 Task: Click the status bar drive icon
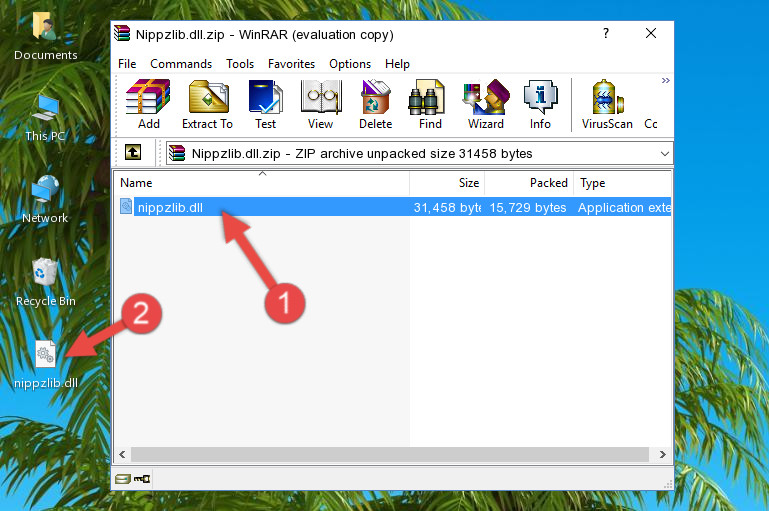click(x=123, y=478)
